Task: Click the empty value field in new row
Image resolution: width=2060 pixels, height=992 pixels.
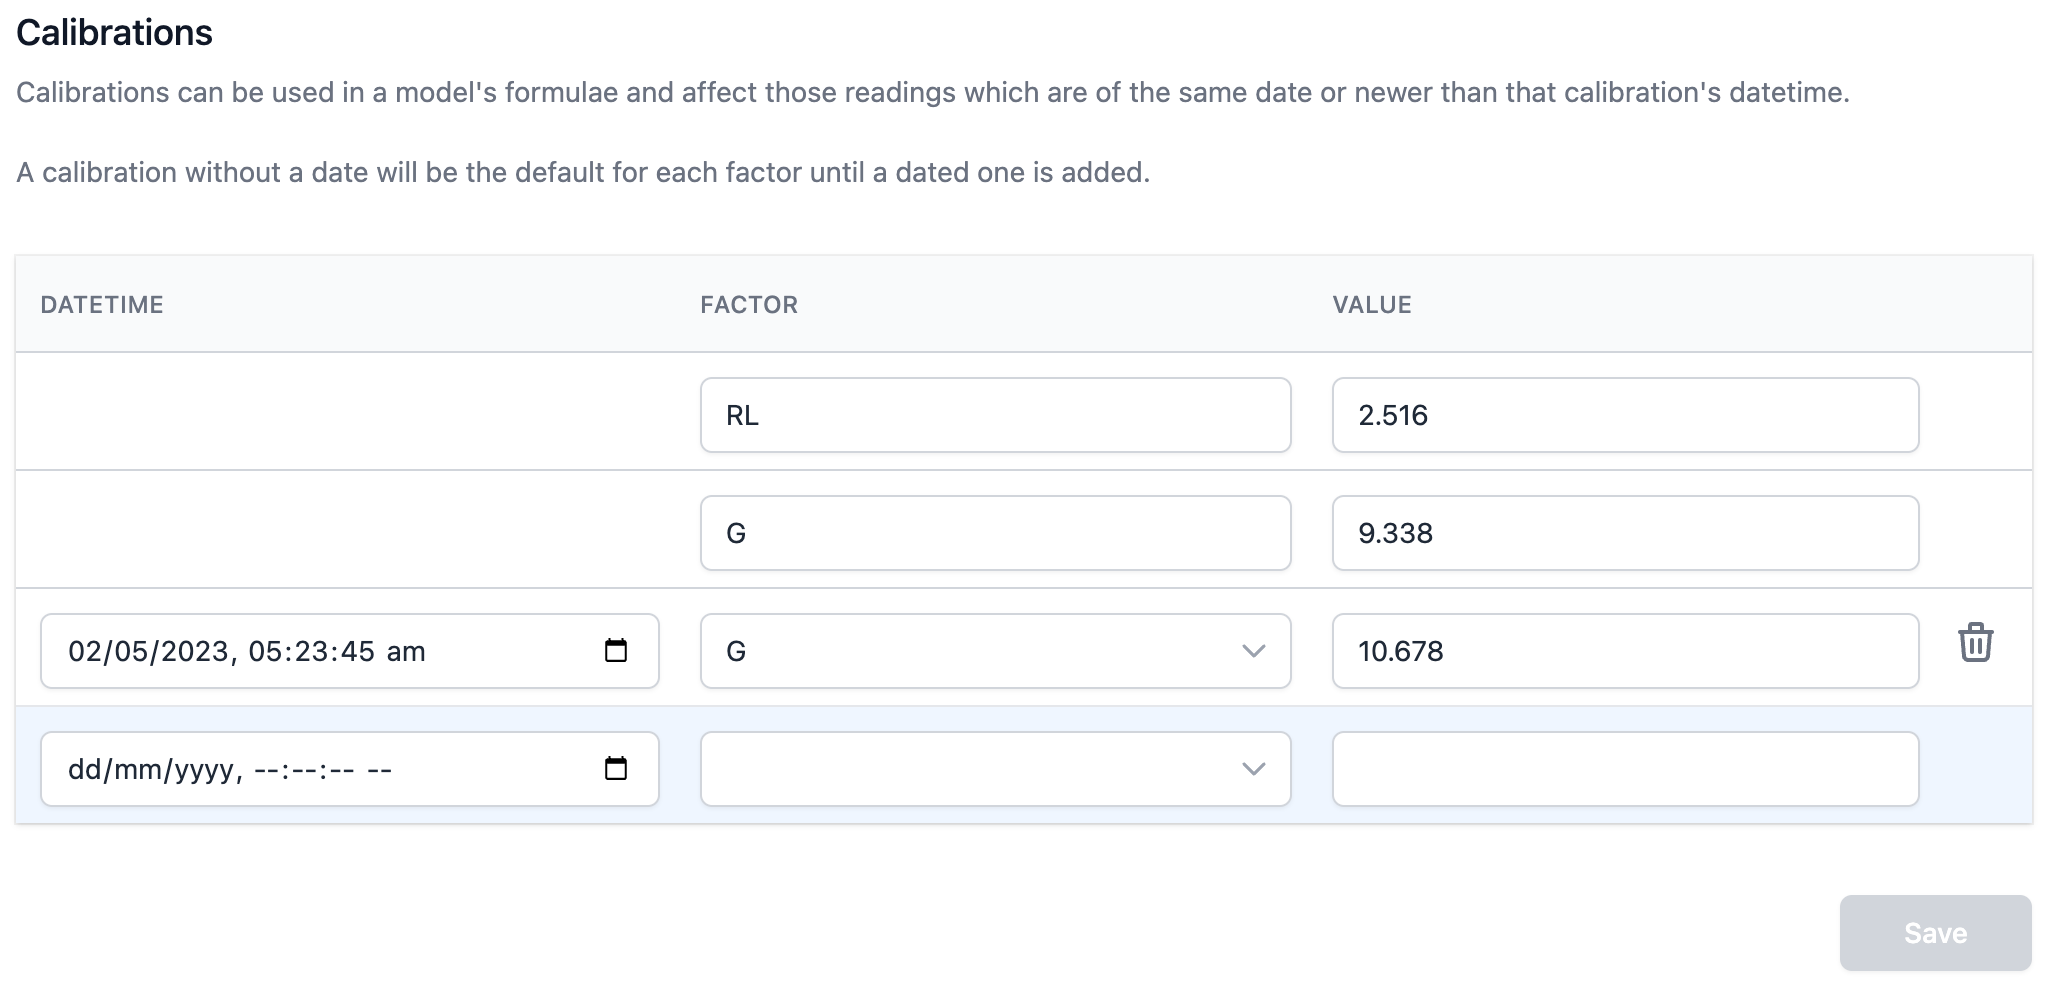Action: 1625,769
